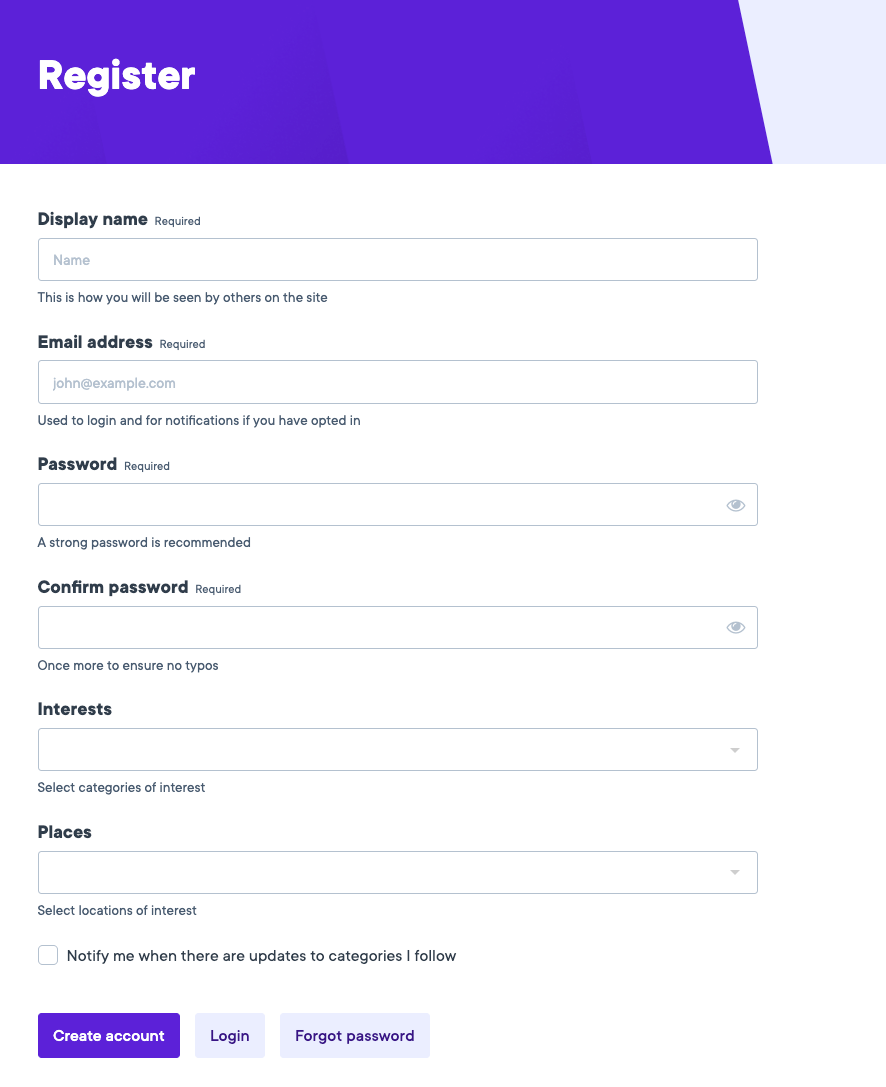Screen dimensions: 886x1087
Task: Select the Confirm password field
Action: click(380, 627)
